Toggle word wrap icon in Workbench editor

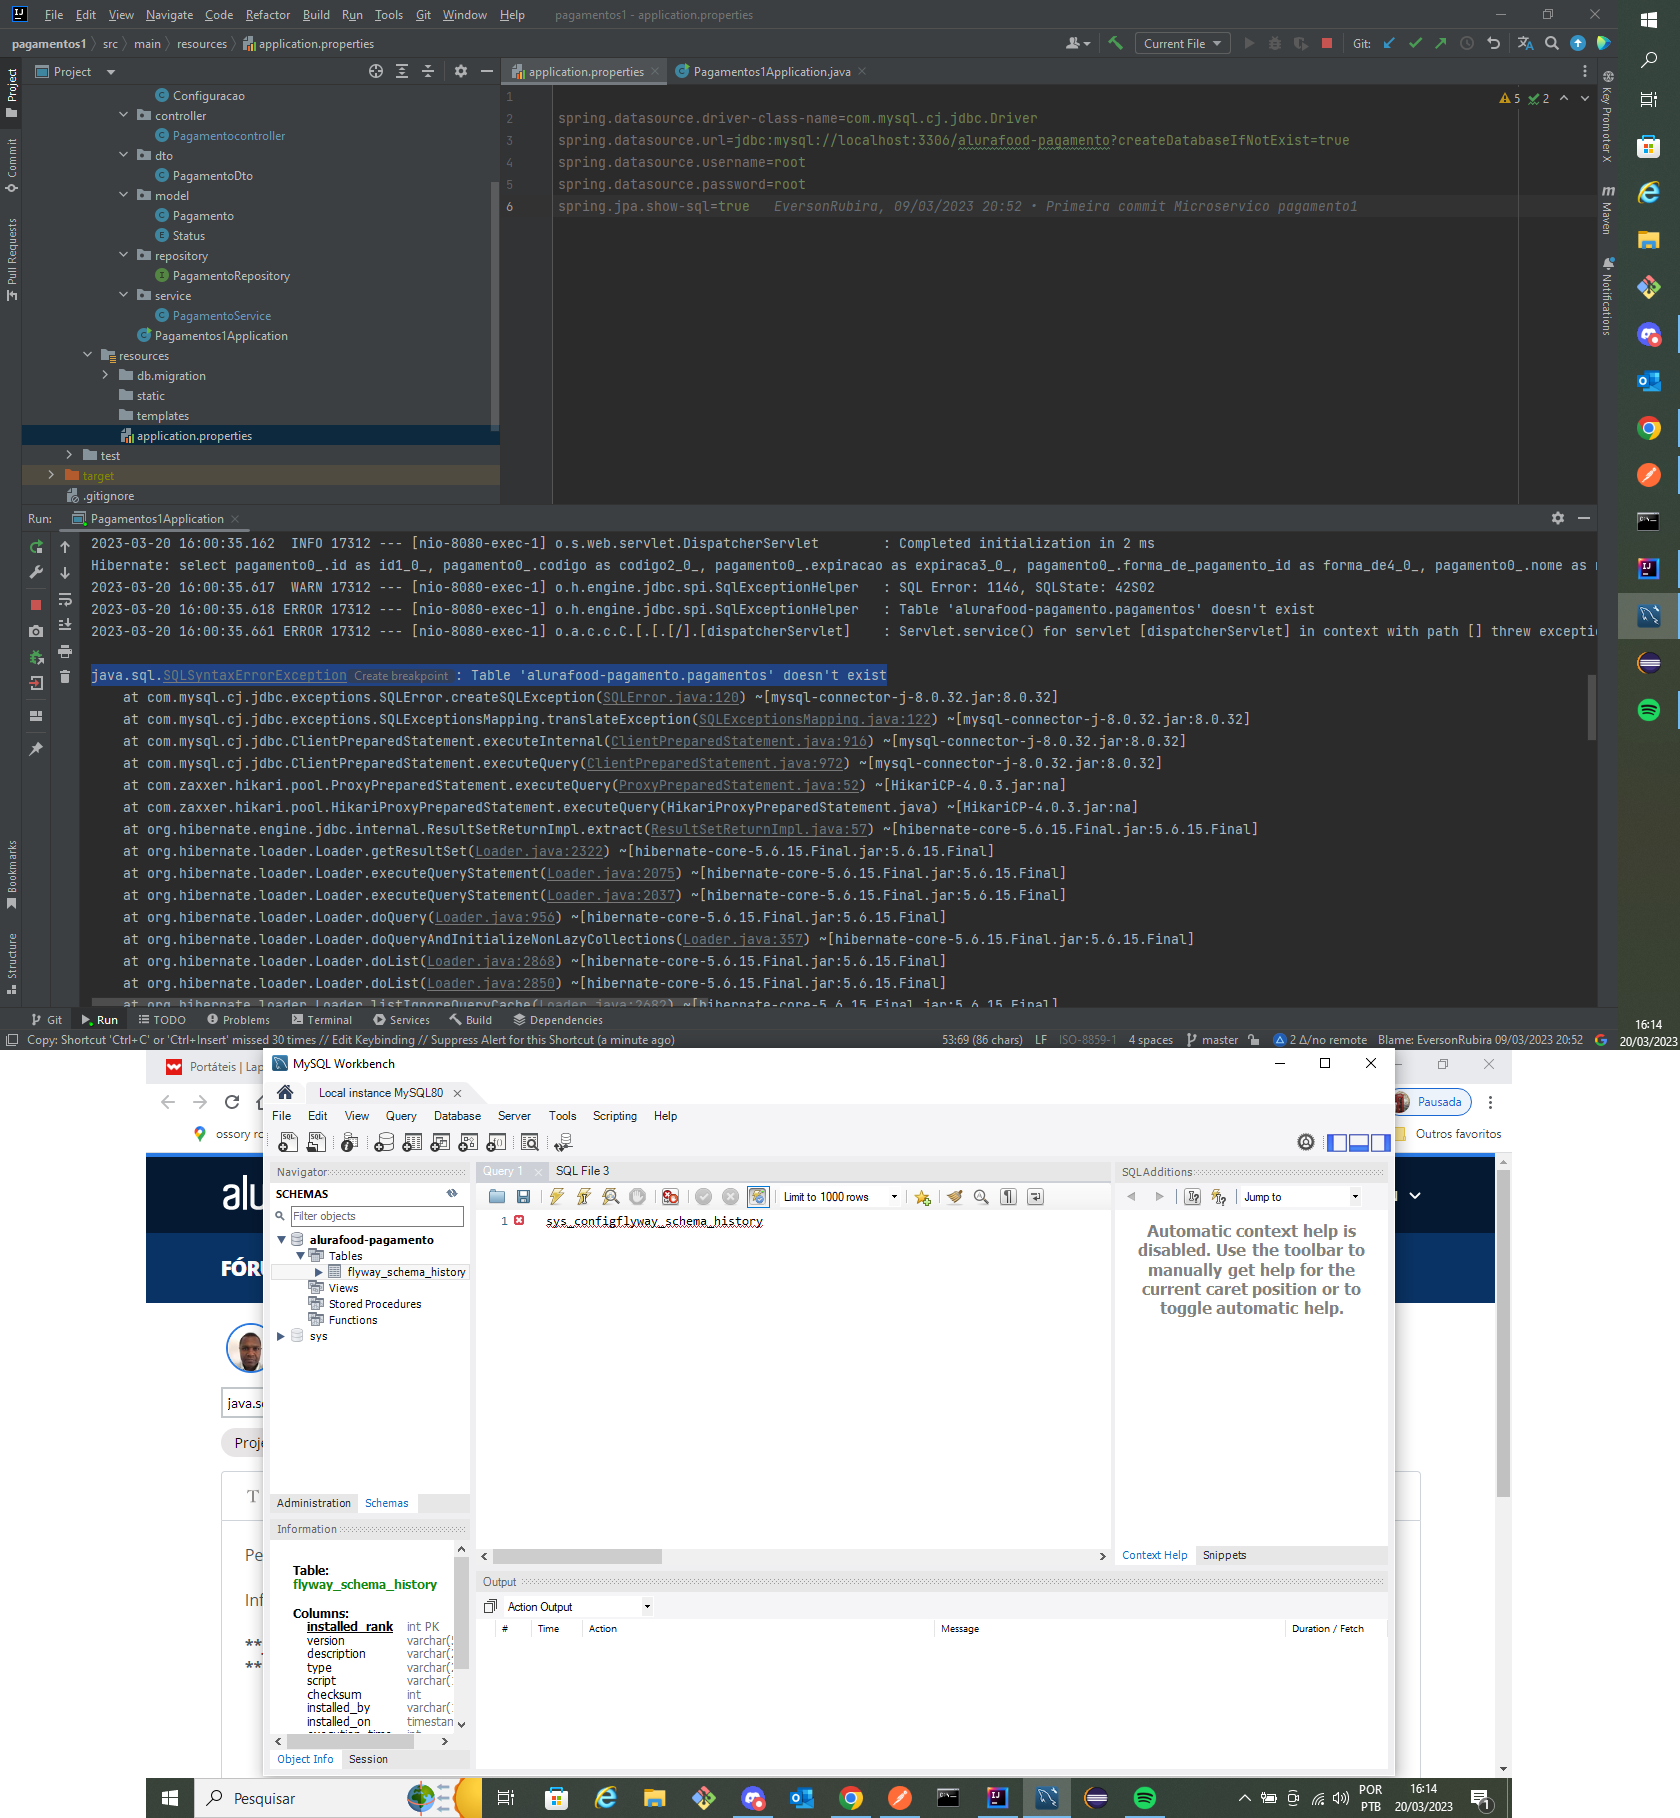point(1035,1197)
